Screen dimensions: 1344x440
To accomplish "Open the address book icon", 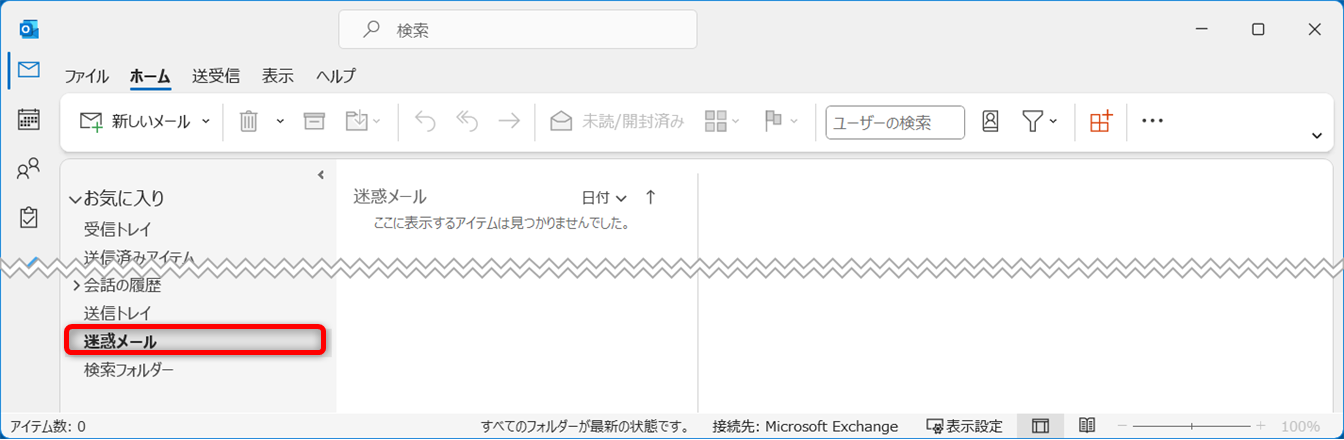I will 990,121.
